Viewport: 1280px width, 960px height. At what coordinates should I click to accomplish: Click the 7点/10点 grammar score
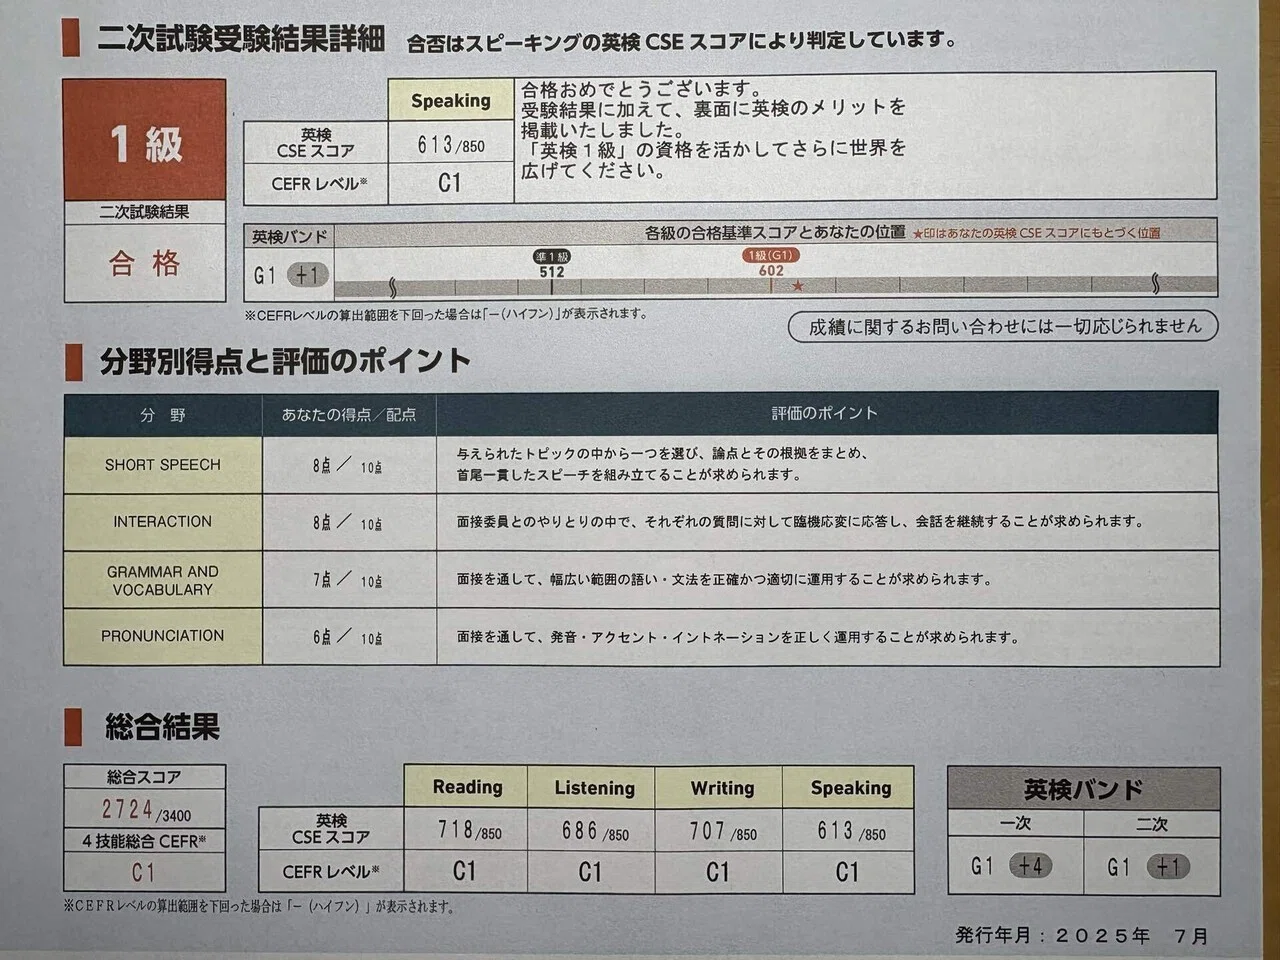click(x=347, y=580)
